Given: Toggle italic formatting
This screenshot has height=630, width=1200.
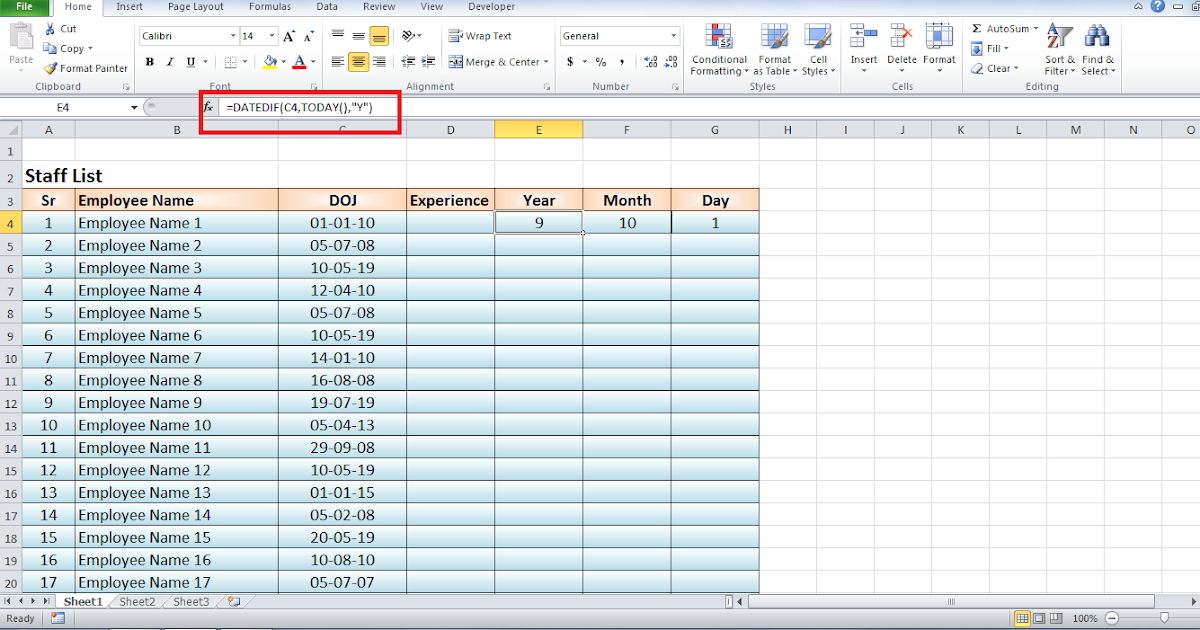Looking at the screenshot, I should [x=167, y=61].
